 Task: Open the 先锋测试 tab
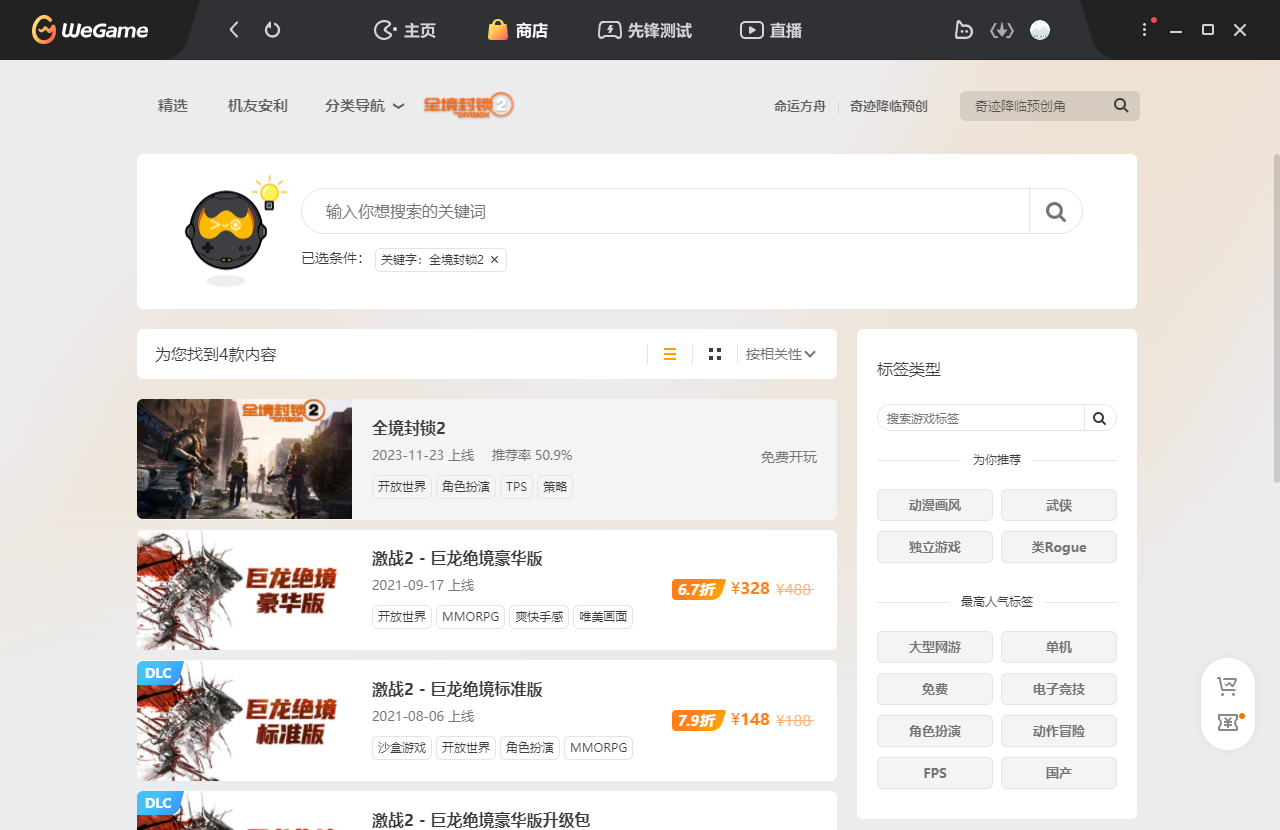click(x=644, y=30)
